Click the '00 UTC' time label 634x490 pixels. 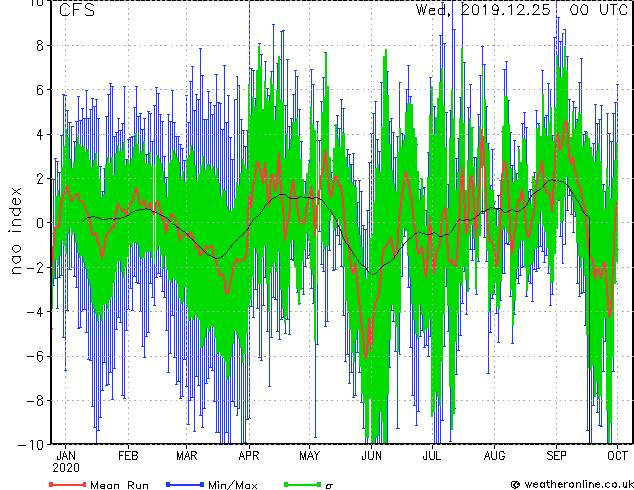click(x=598, y=10)
